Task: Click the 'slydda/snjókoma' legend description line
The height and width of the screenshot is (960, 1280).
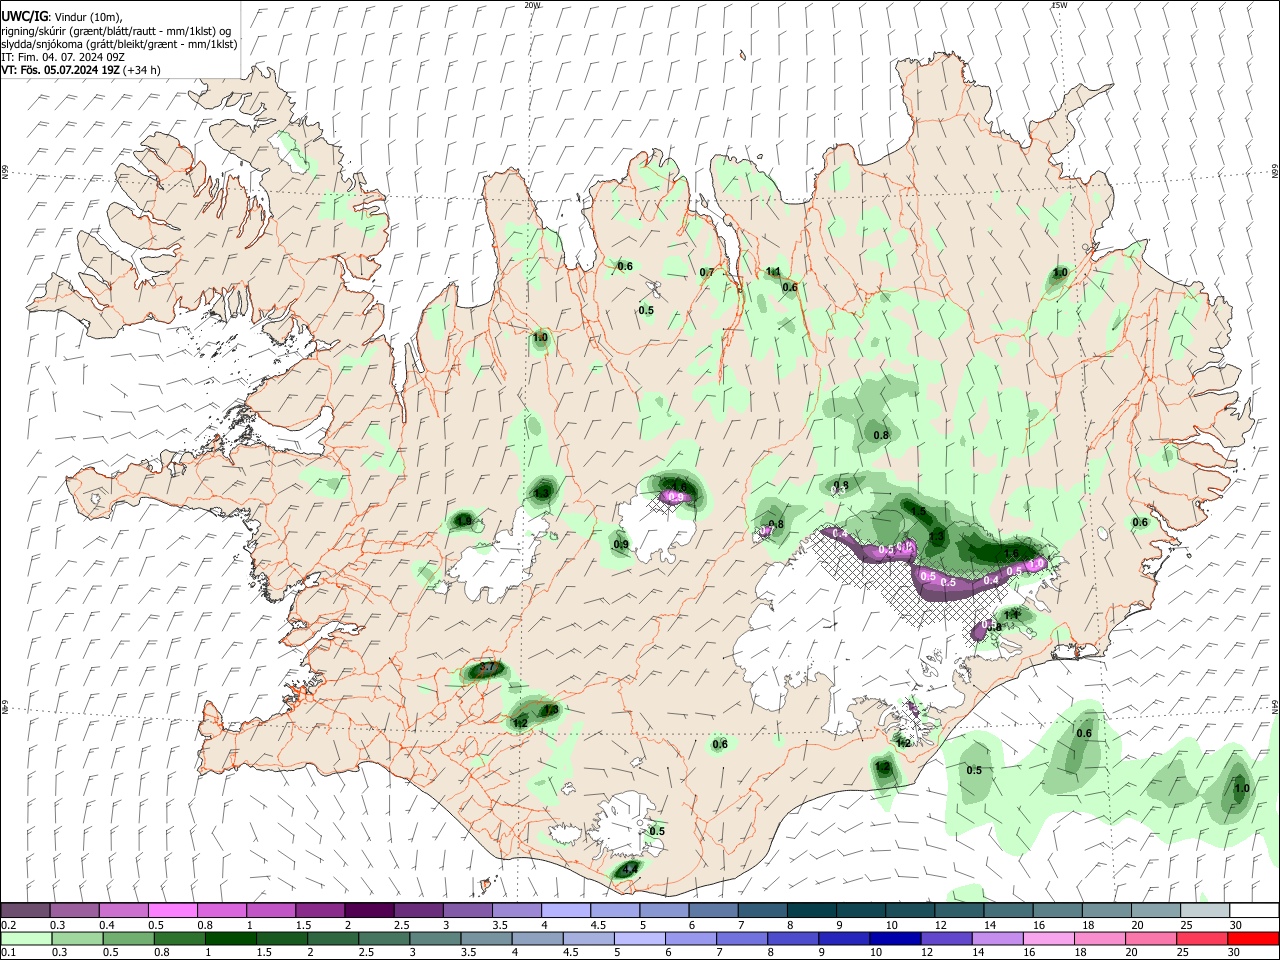Action: click(119, 44)
